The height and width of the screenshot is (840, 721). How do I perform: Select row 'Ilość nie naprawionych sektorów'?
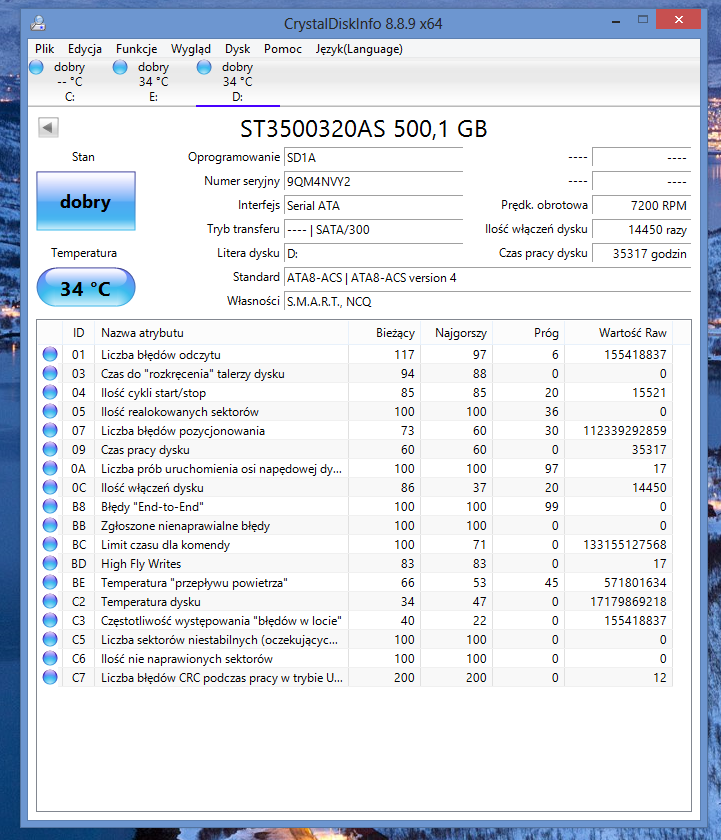tap(355, 659)
